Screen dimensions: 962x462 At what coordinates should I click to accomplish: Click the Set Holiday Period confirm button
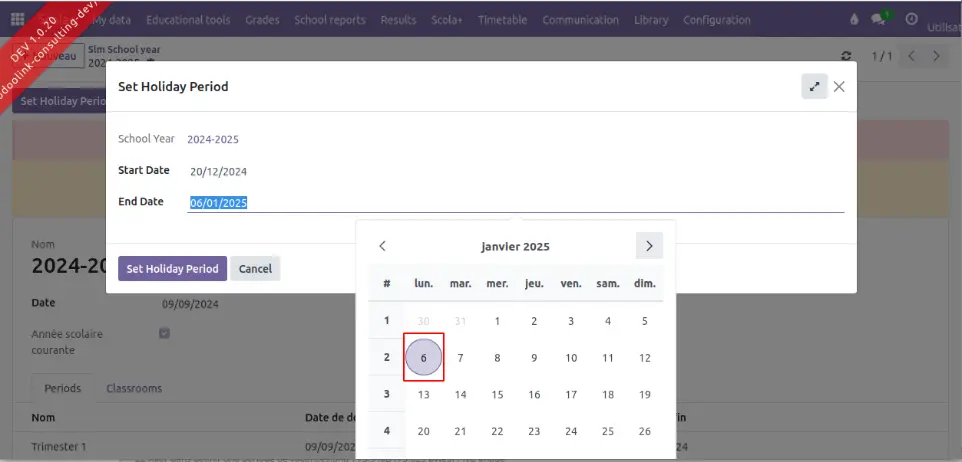(172, 269)
